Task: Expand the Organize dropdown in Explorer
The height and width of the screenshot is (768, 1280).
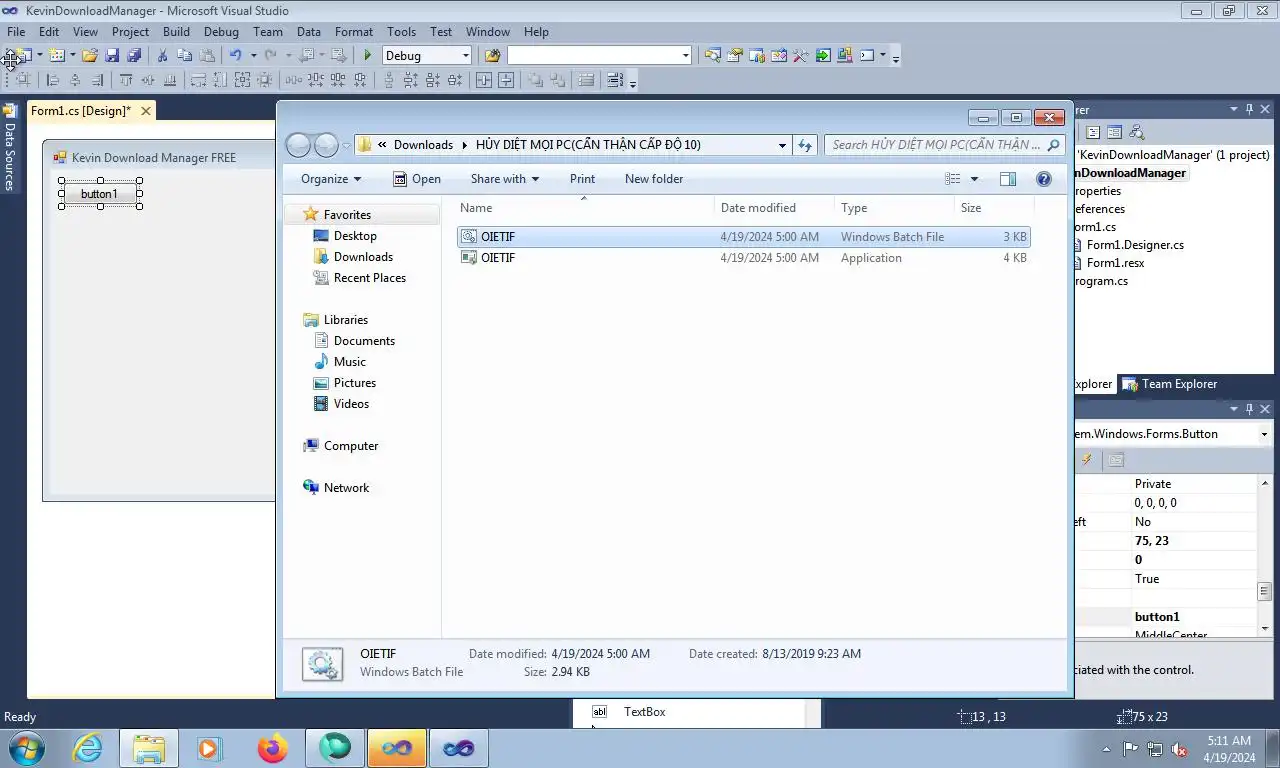Action: (331, 179)
